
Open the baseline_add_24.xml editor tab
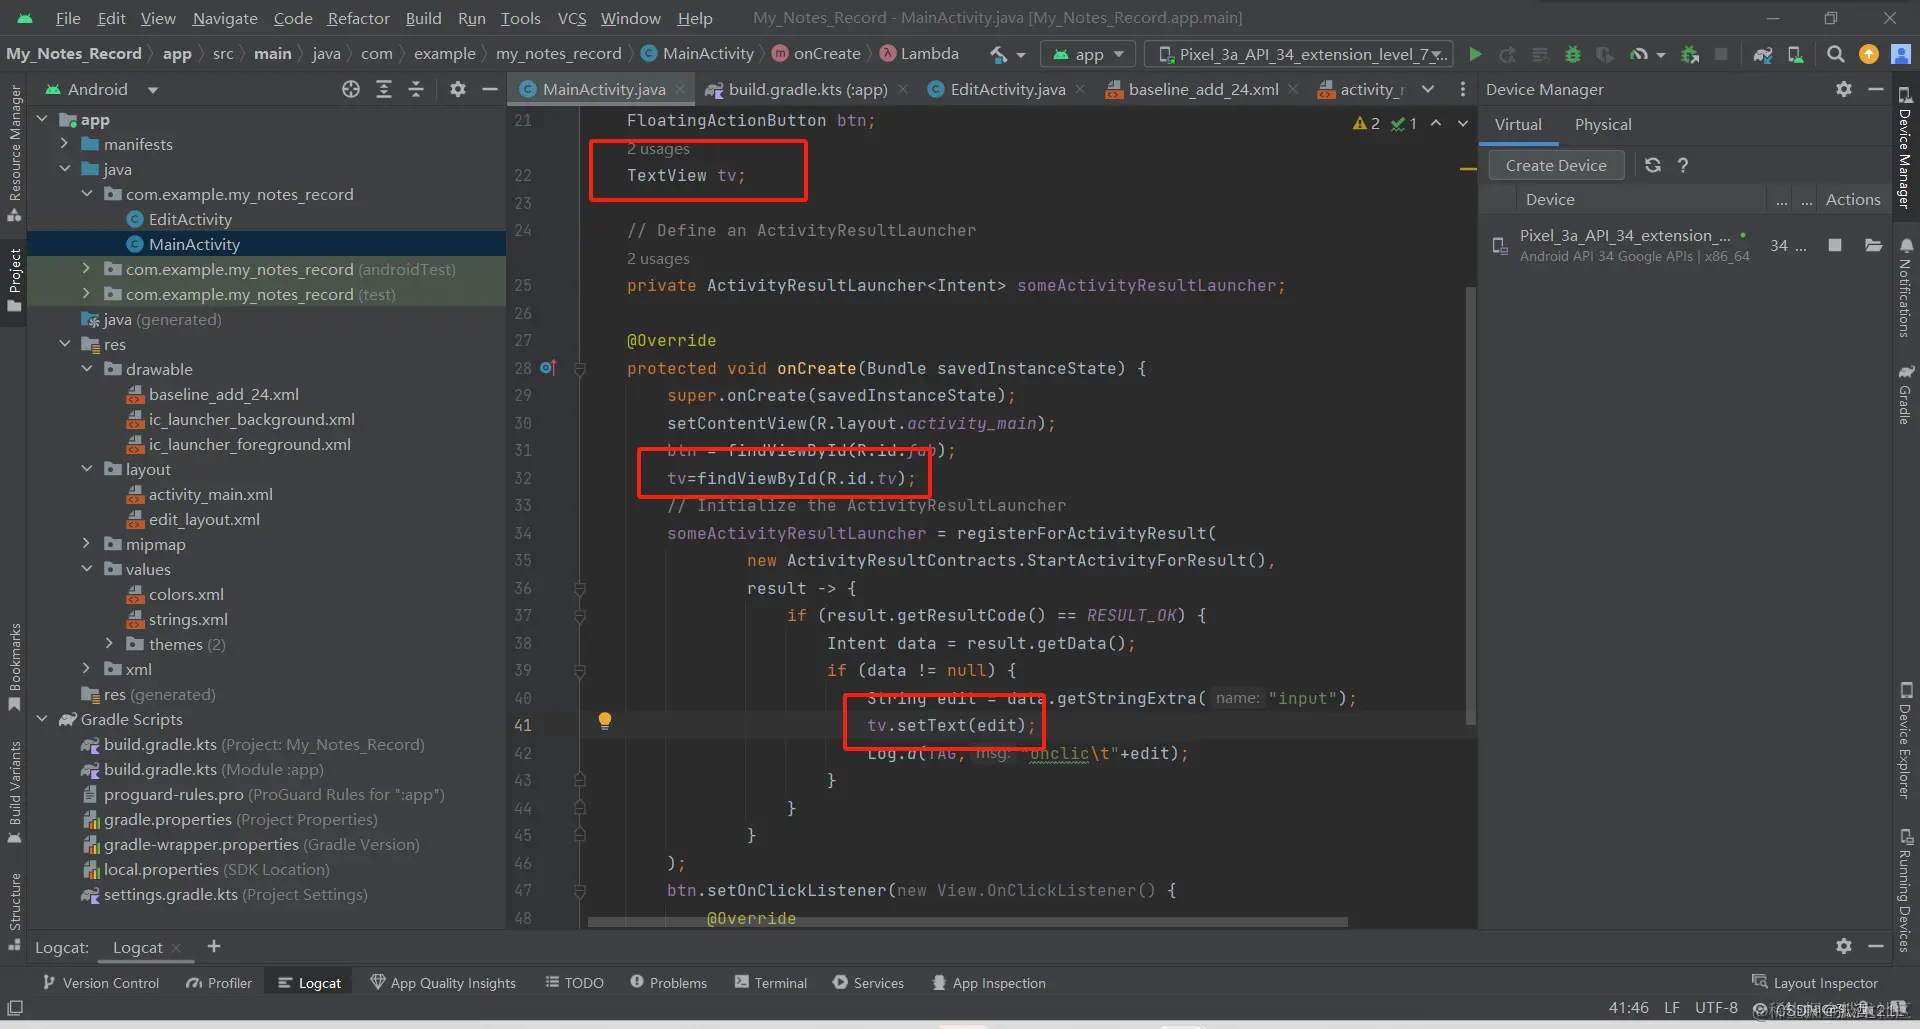click(x=1203, y=89)
